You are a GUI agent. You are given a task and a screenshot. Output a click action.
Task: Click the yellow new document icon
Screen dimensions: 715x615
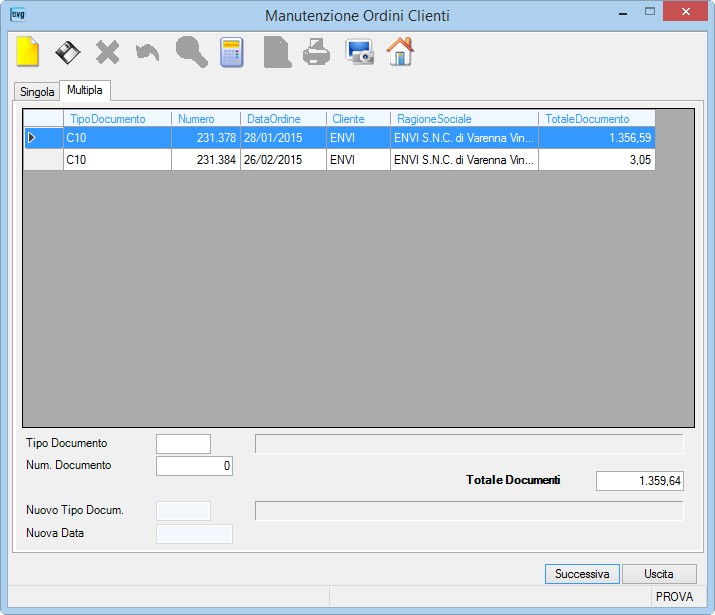(x=27, y=52)
